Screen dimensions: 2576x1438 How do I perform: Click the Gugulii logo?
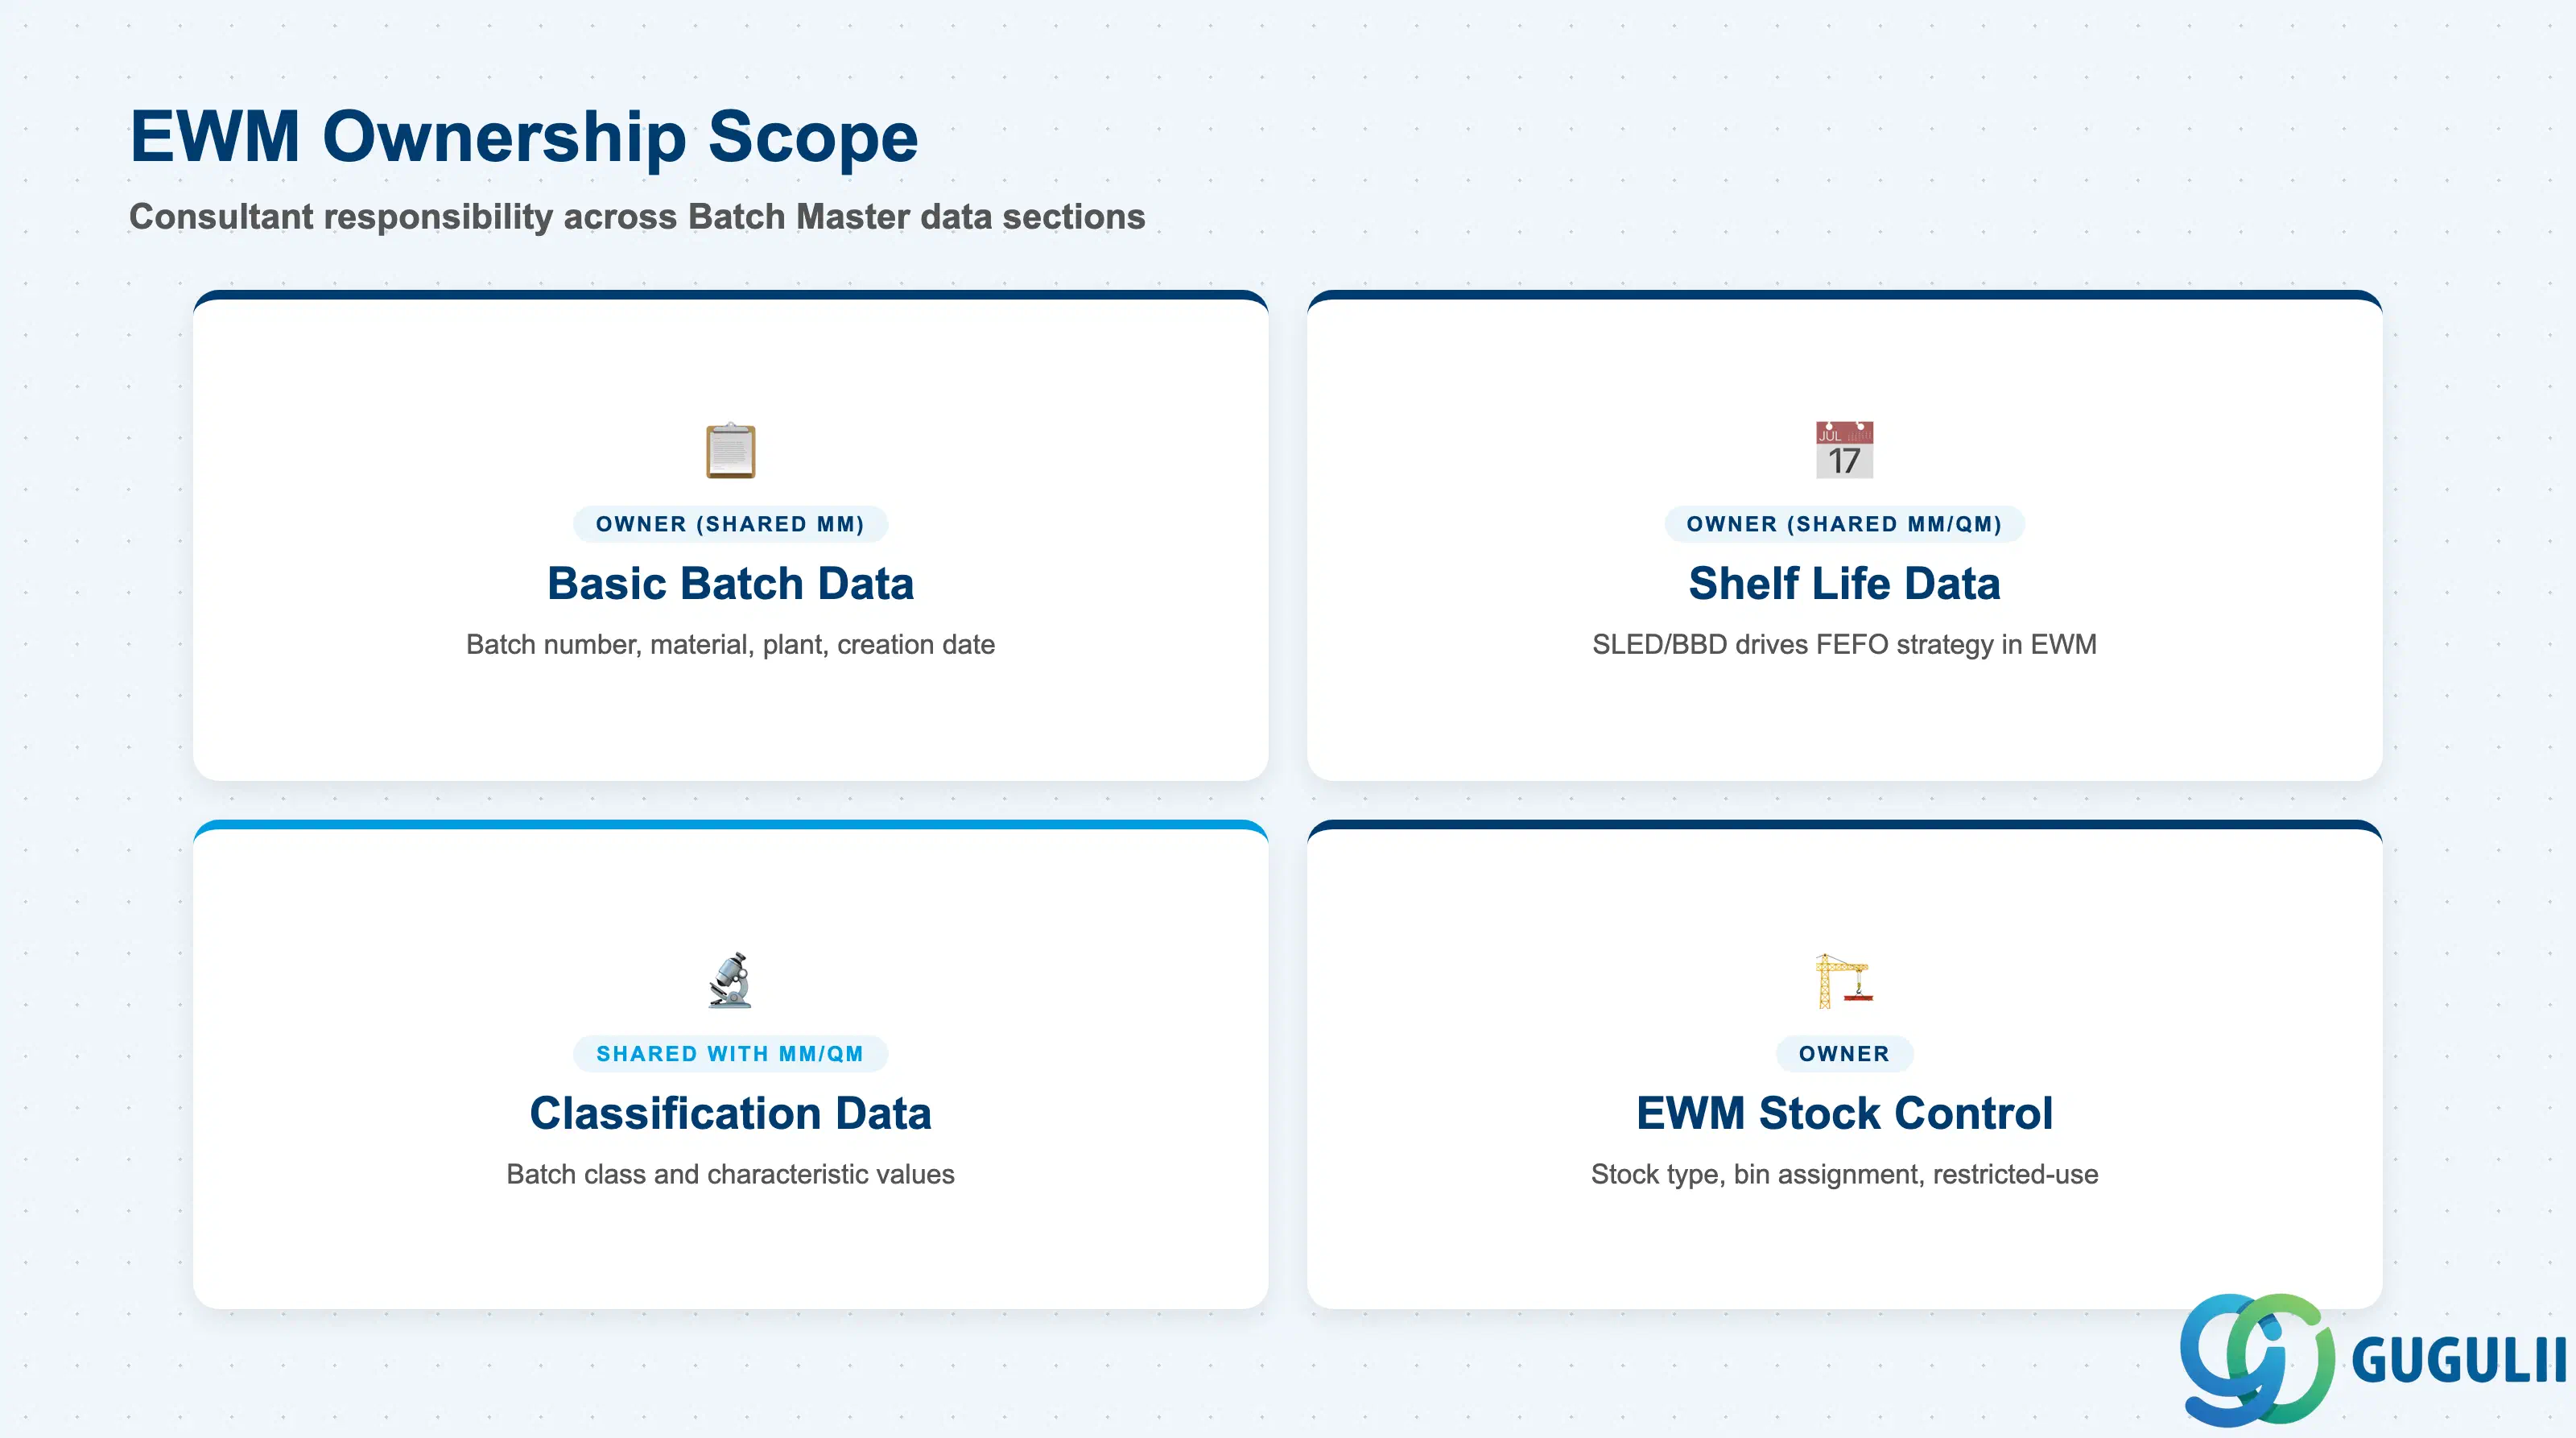pos(2372,1359)
